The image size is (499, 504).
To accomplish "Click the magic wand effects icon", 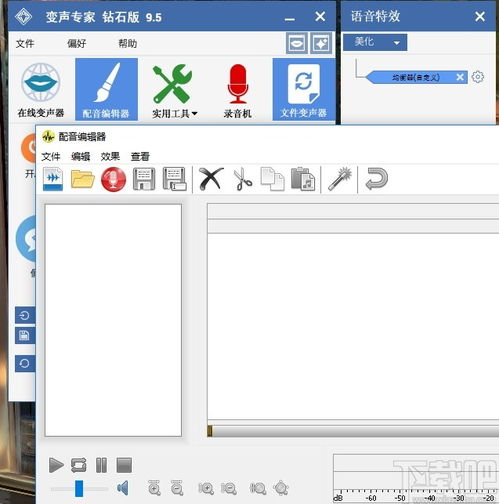I will [x=340, y=179].
